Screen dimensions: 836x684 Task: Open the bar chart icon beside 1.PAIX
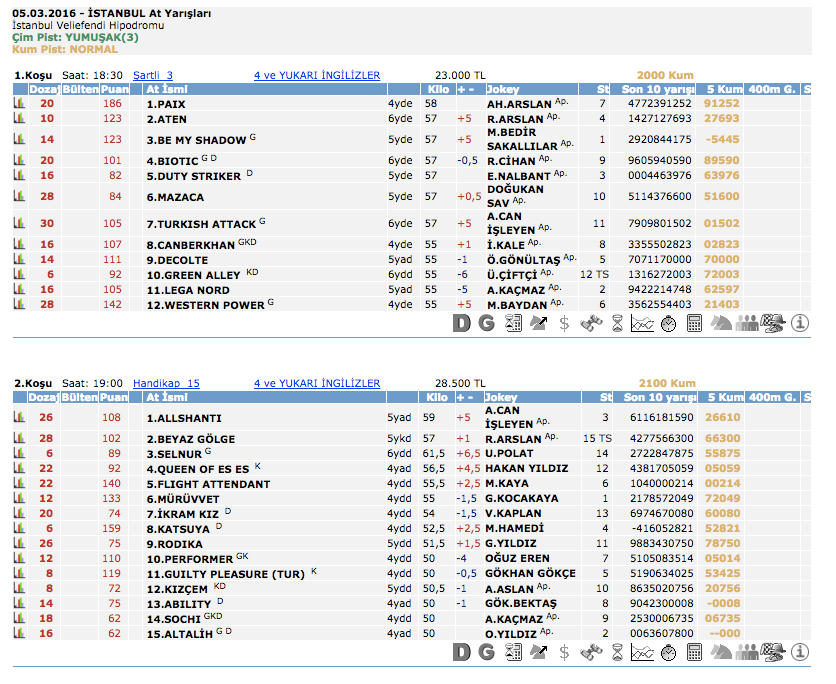click(18, 103)
